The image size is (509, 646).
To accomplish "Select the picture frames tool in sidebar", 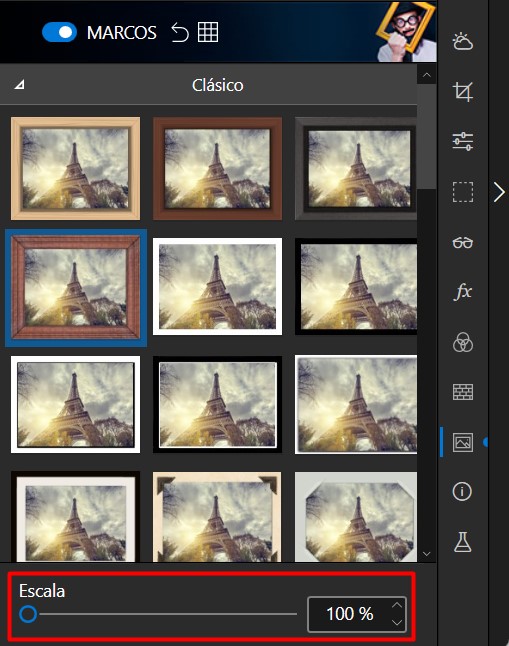I will click(x=462, y=442).
